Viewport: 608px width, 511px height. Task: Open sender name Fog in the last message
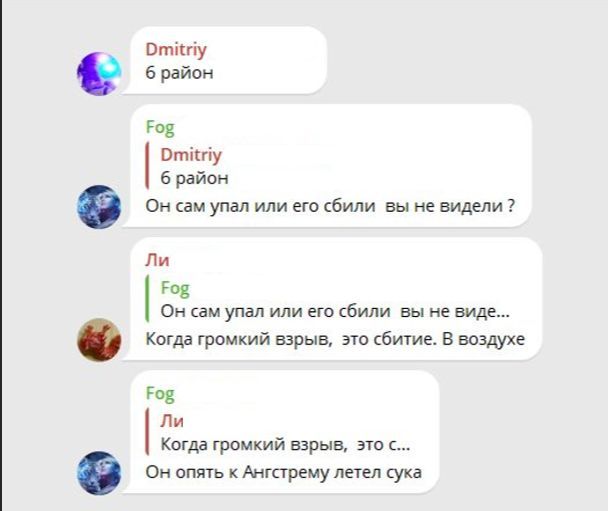[160, 394]
